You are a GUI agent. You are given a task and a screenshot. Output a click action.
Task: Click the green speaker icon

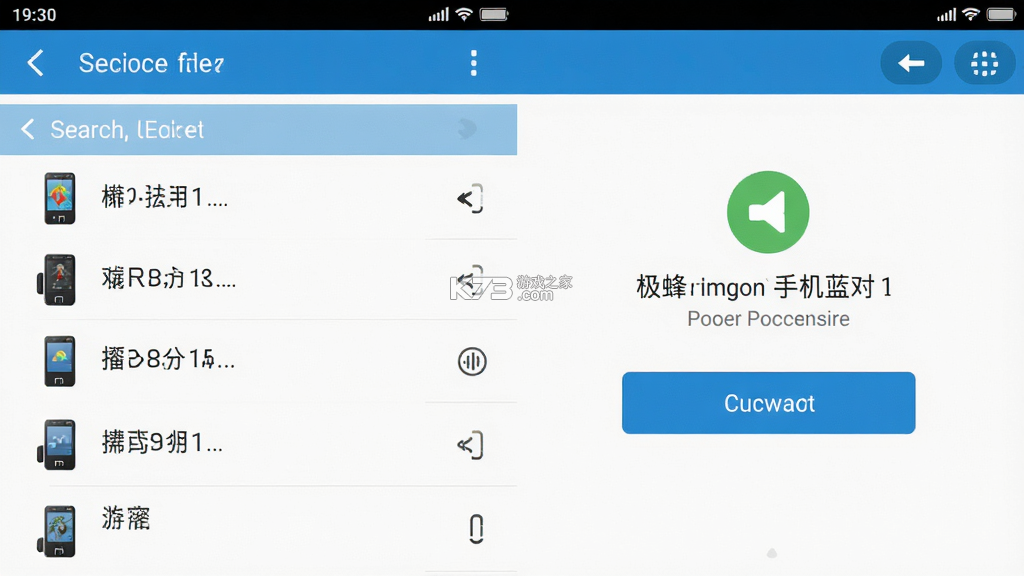coord(768,212)
